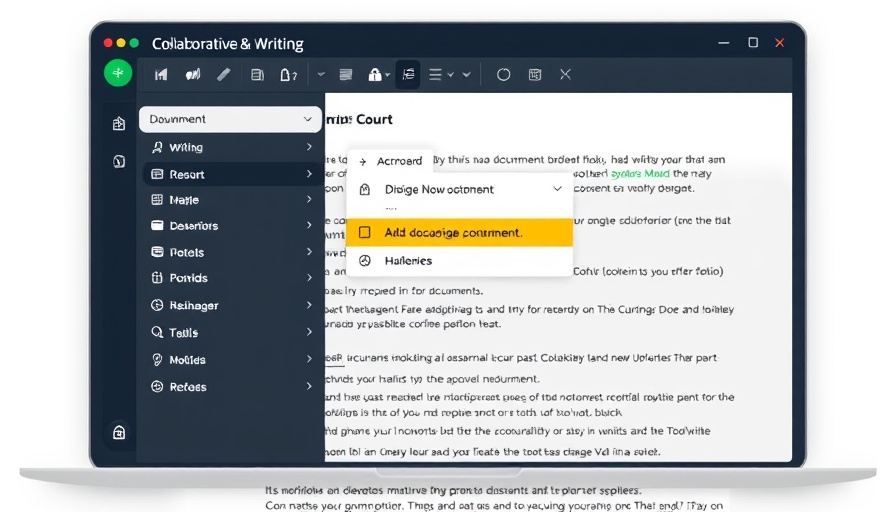Open the Desenors sidebar item
Image resolution: width=896 pixels, height=512 pixels.
coord(230,226)
